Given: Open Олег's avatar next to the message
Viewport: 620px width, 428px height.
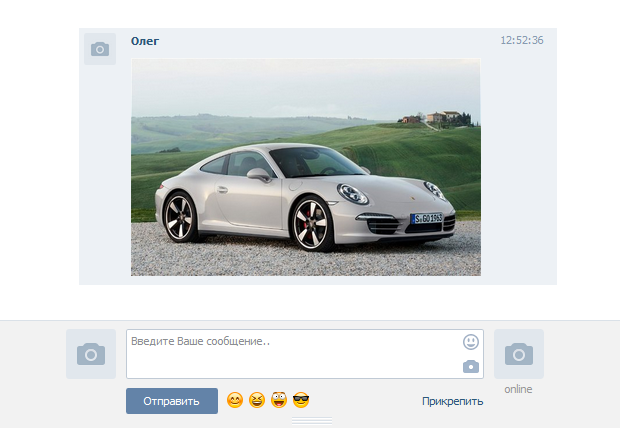Looking at the screenshot, I should click(x=100, y=49).
